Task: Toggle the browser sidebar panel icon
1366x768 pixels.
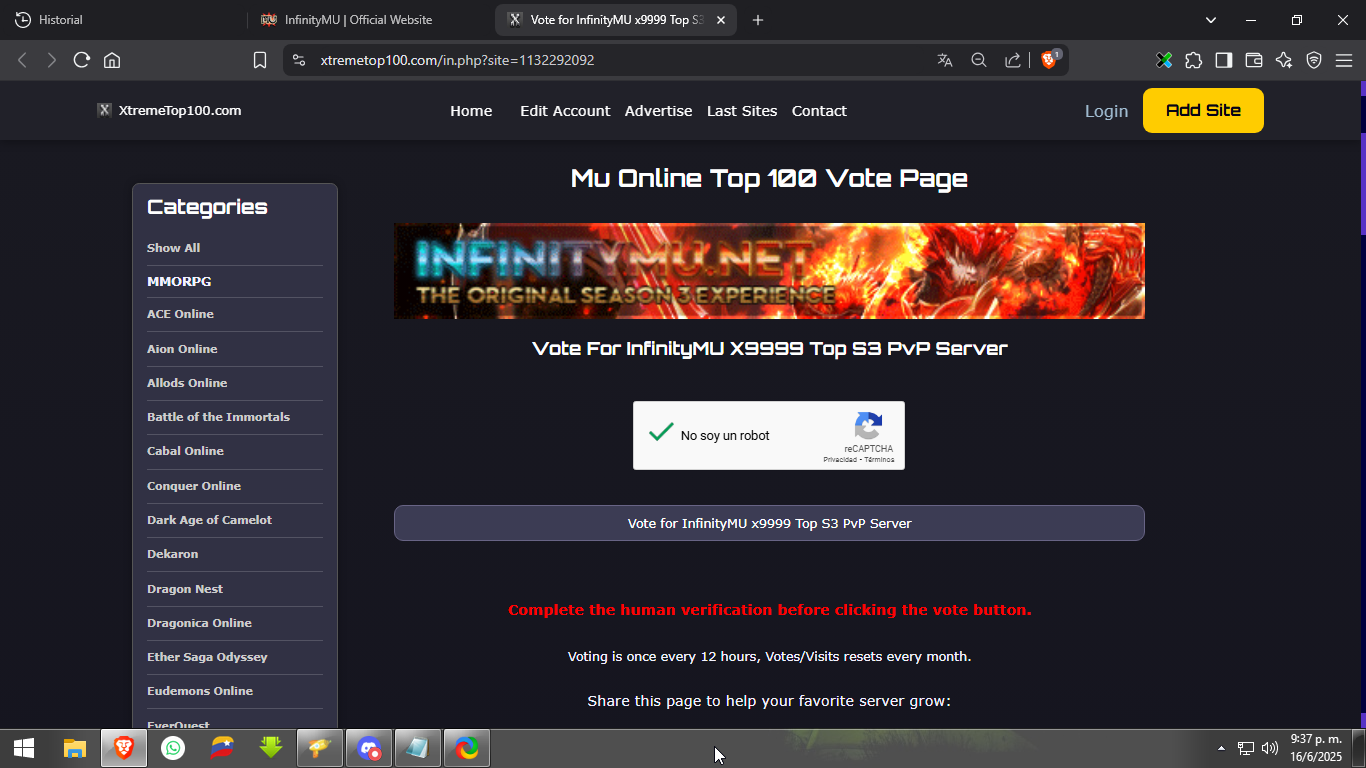Action: click(1224, 60)
